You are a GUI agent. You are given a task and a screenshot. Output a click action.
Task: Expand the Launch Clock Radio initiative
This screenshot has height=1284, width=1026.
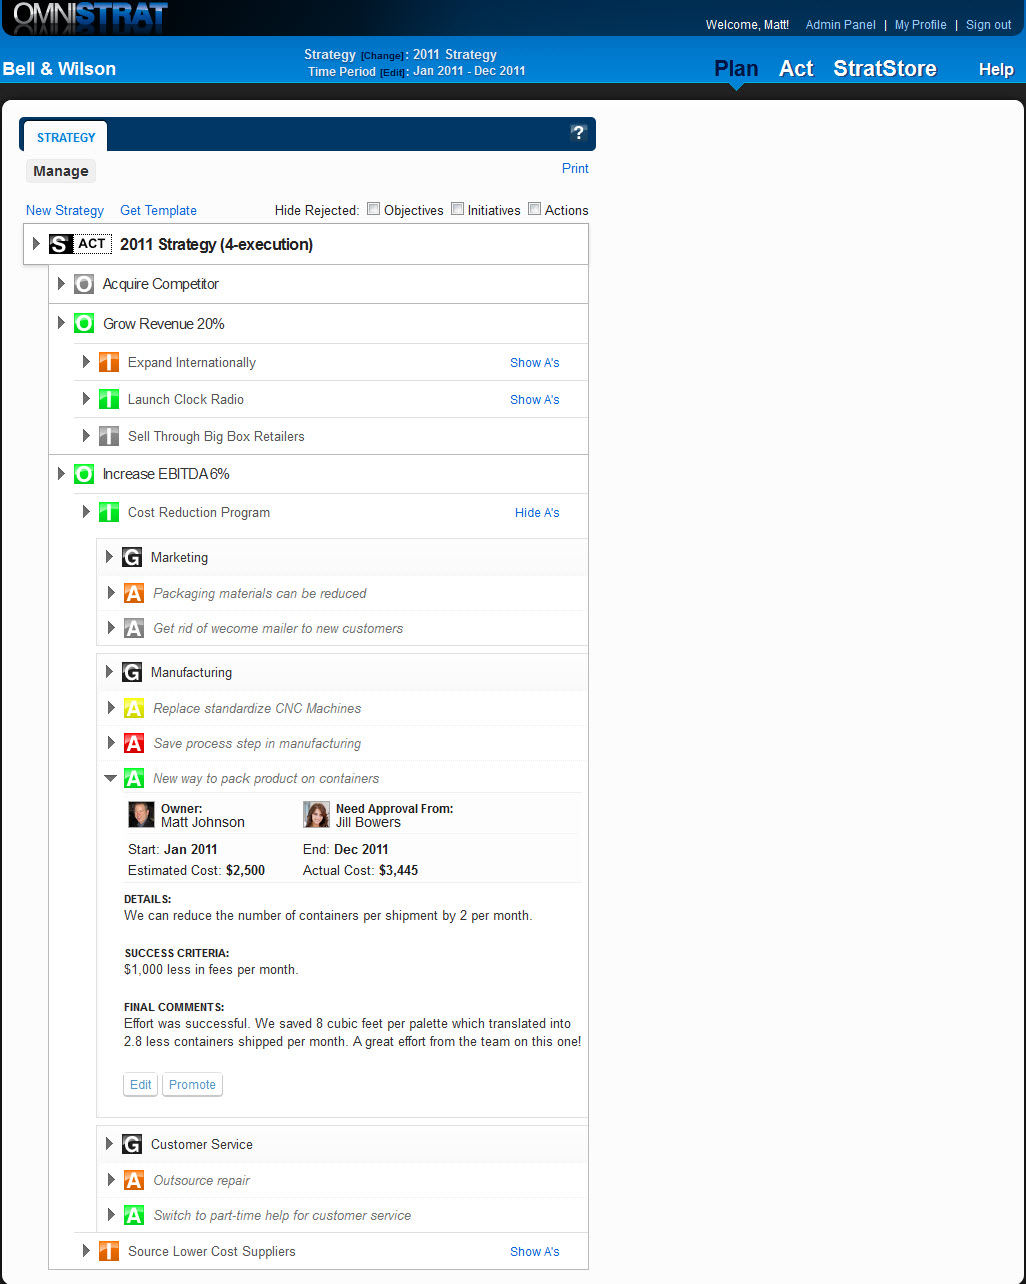point(86,399)
